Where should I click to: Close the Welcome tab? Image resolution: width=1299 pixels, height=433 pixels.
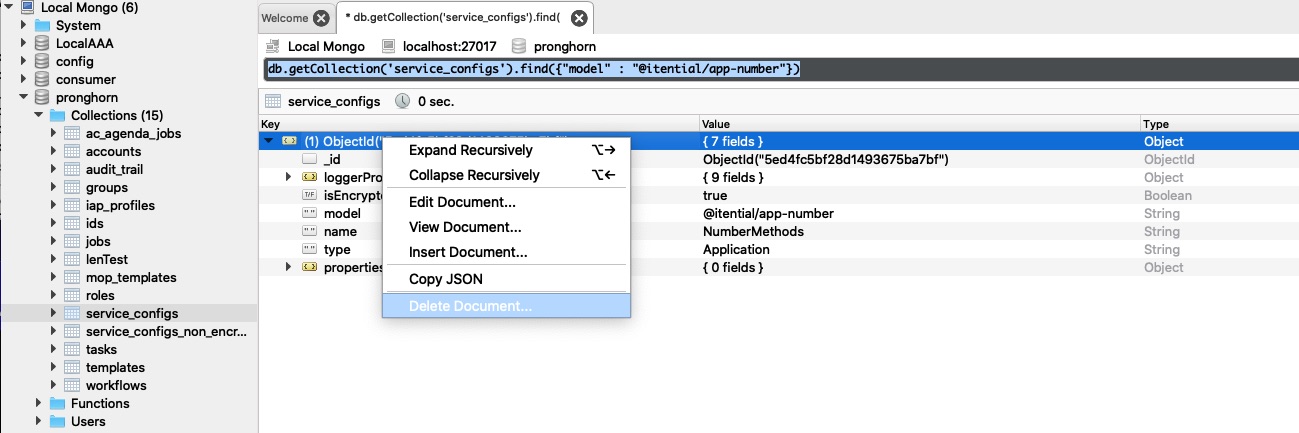point(320,18)
